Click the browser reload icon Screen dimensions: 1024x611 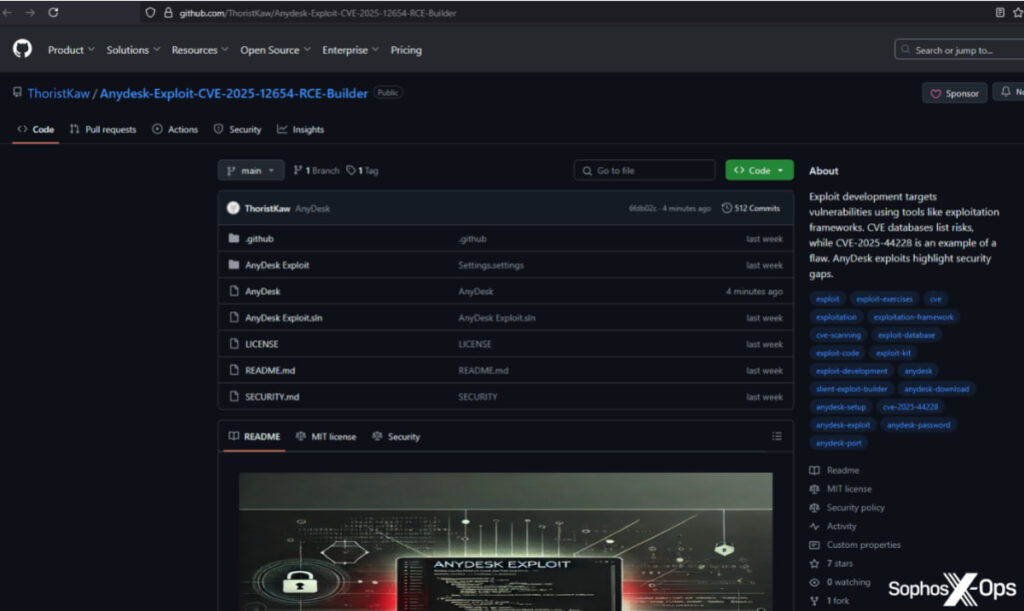56,13
